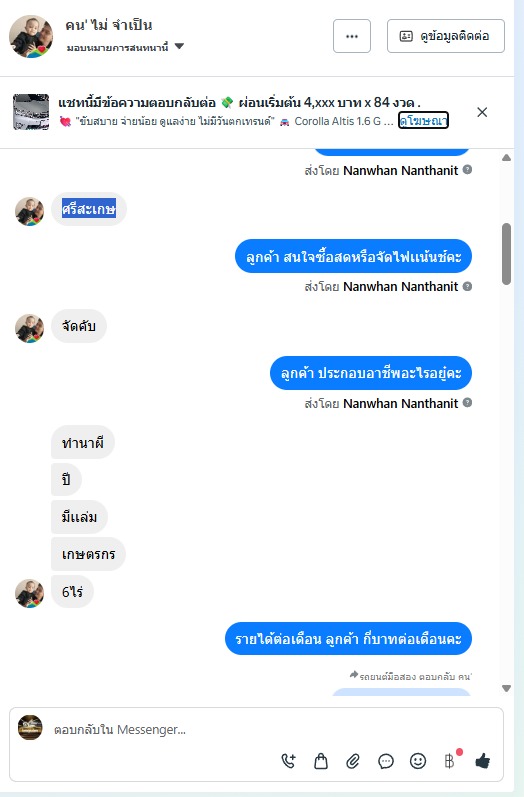Click the phone call icon in composer

click(x=289, y=761)
